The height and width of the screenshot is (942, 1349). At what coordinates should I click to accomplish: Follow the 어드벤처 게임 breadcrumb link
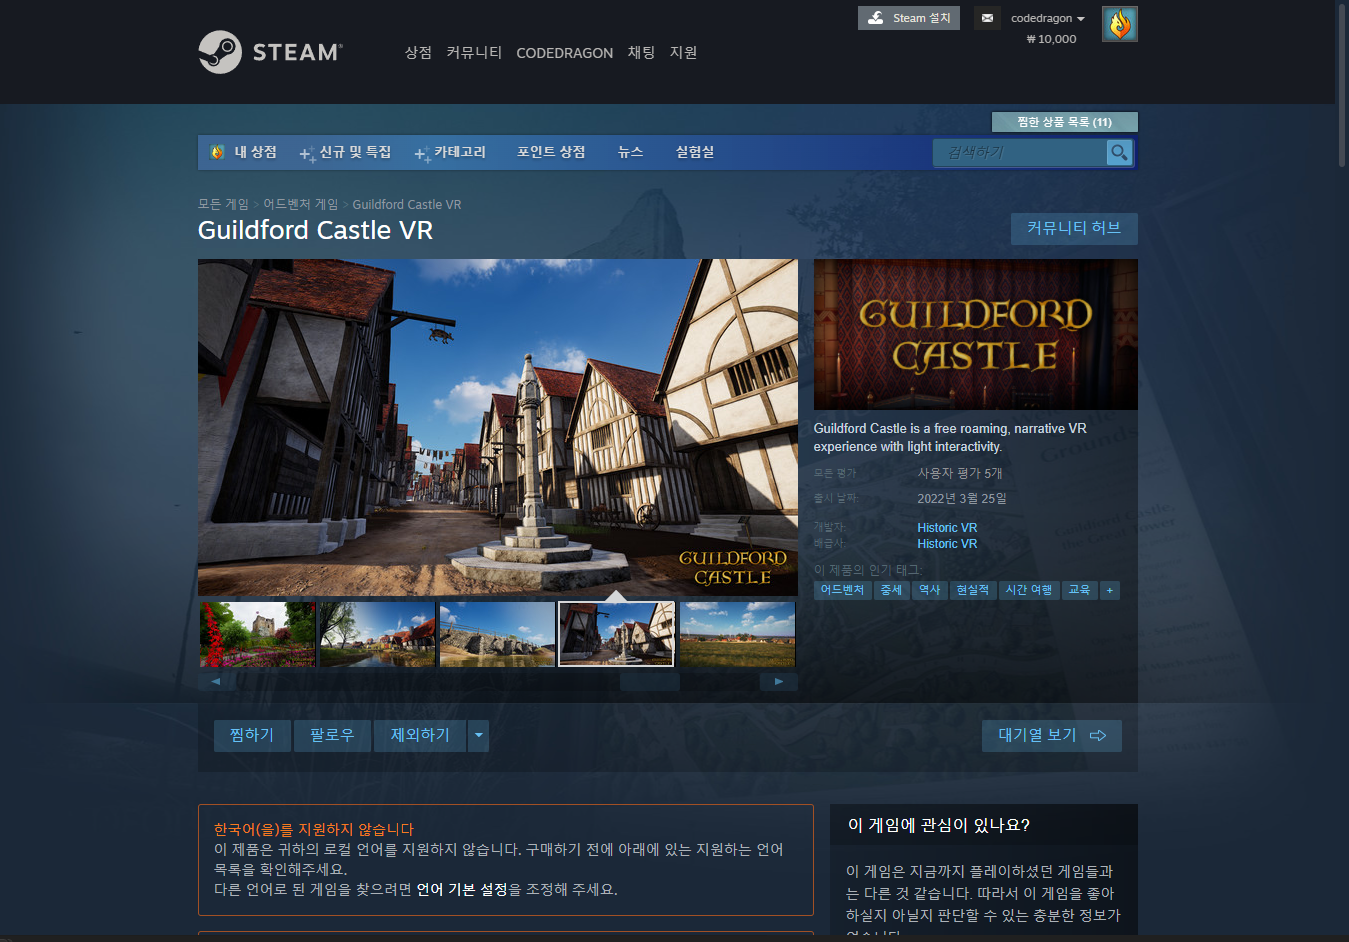coord(300,204)
